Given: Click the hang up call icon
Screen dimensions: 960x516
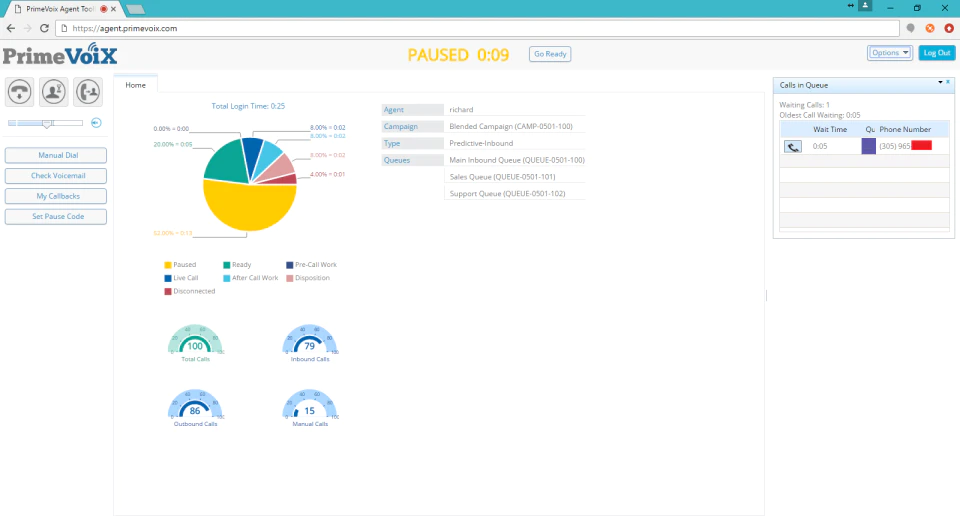Looking at the screenshot, I should coord(20,92).
